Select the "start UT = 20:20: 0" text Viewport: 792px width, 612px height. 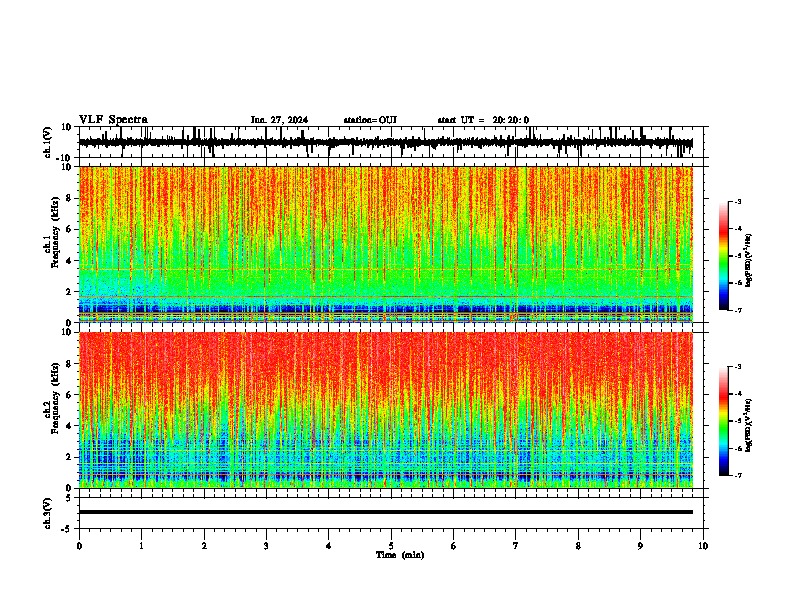point(483,120)
